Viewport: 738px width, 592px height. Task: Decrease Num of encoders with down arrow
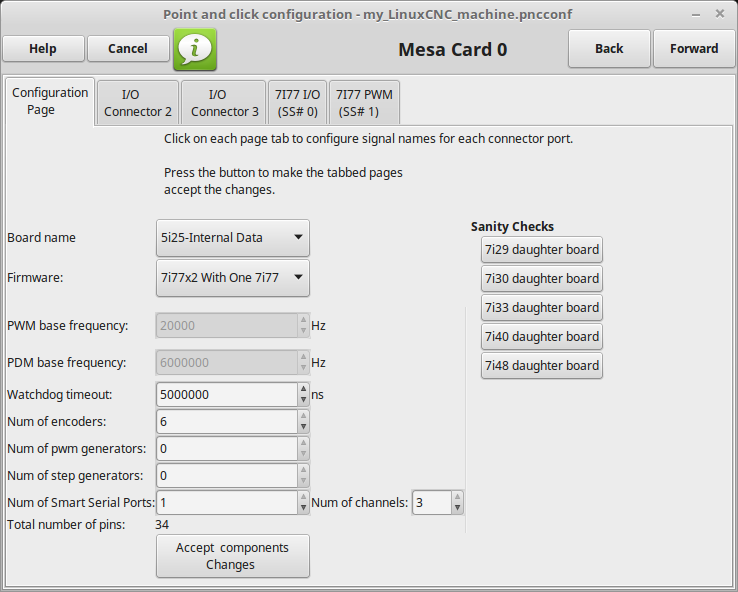pyautogui.click(x=304, y=427)
